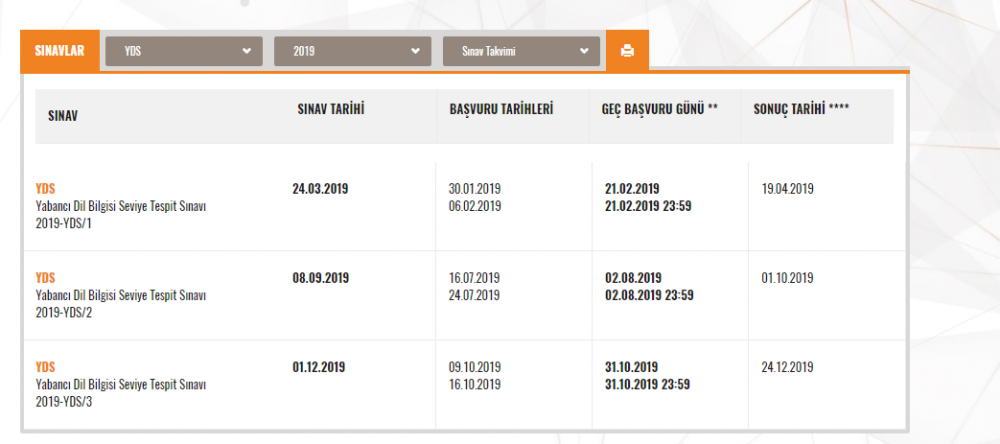This screenshot has width=1000, height=444.
Task: Click late application time 31.10.2019 23:59
Action: point(647,385)
